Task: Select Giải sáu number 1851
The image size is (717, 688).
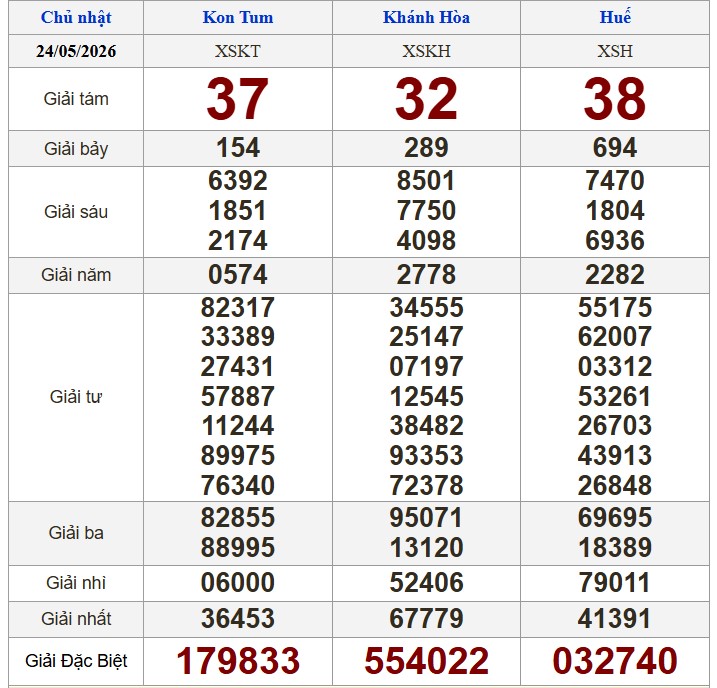Action: coord(238,211)
